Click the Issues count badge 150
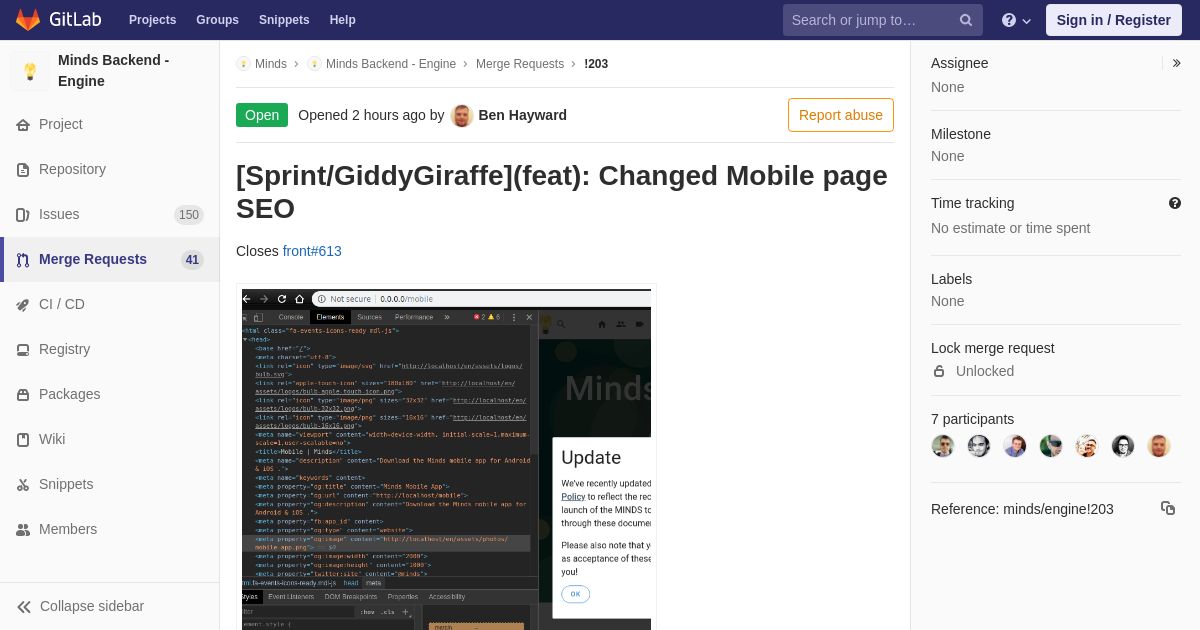Image resolution: width=1200 pixels, height=630 pixels. pos(189,215)
